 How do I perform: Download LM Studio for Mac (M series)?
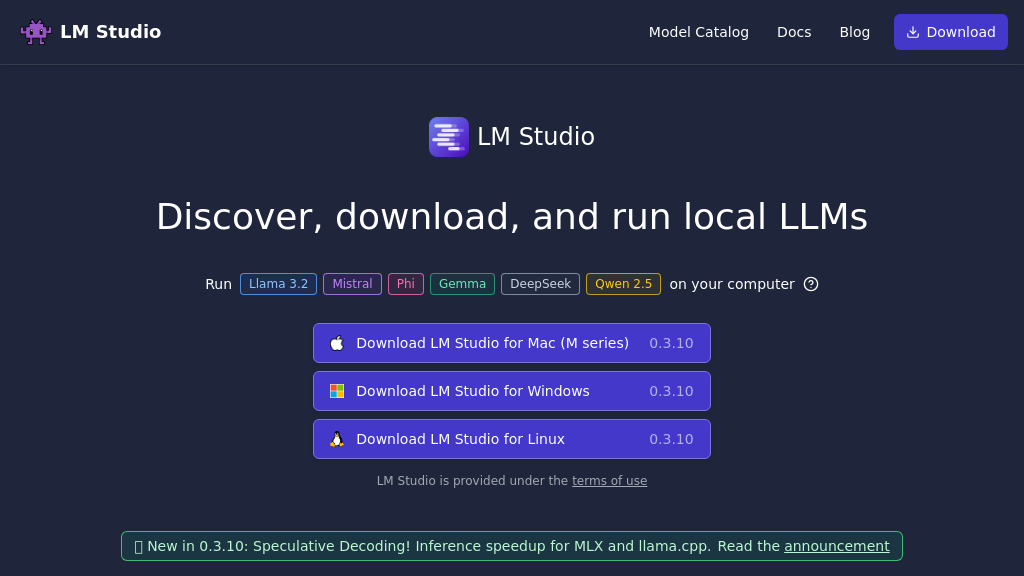pos(512,343)
